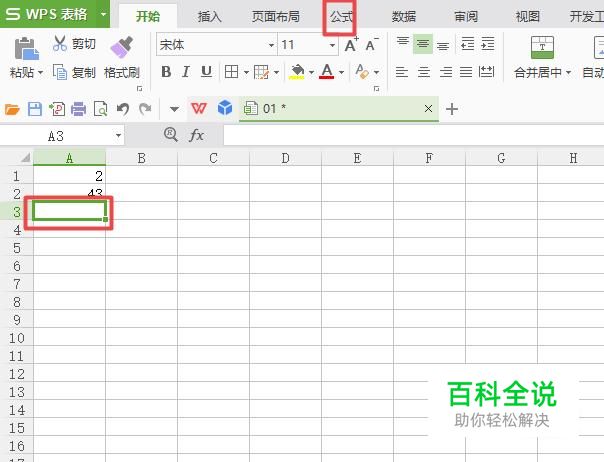Open the font size 11 dropdown
Image resolution: width=604 pixels, height=462 pixels.
point(332,45)
